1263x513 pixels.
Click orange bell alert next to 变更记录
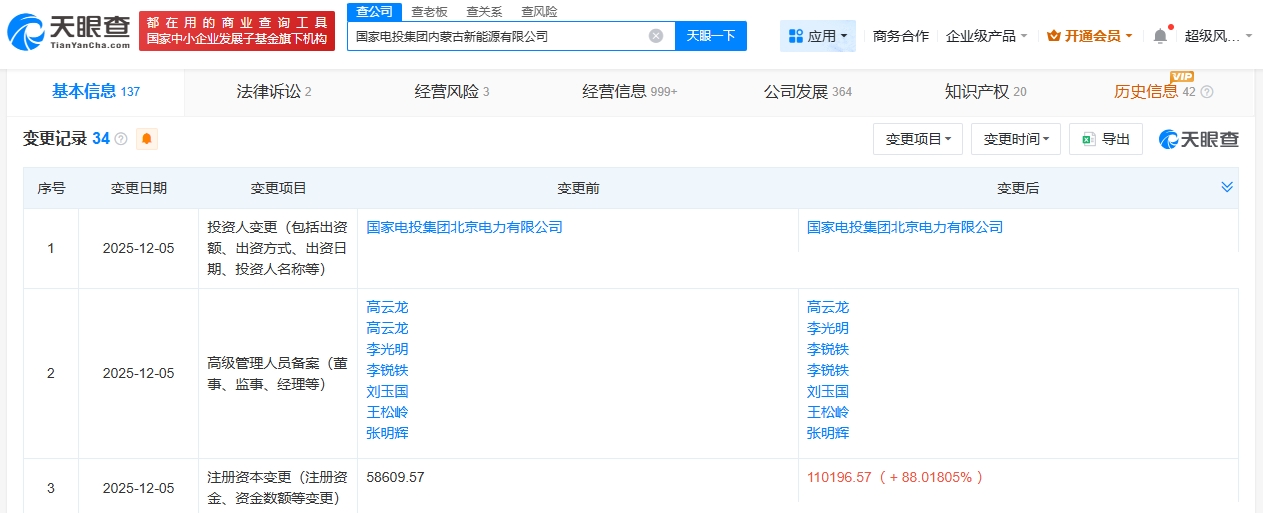point(147,139)
